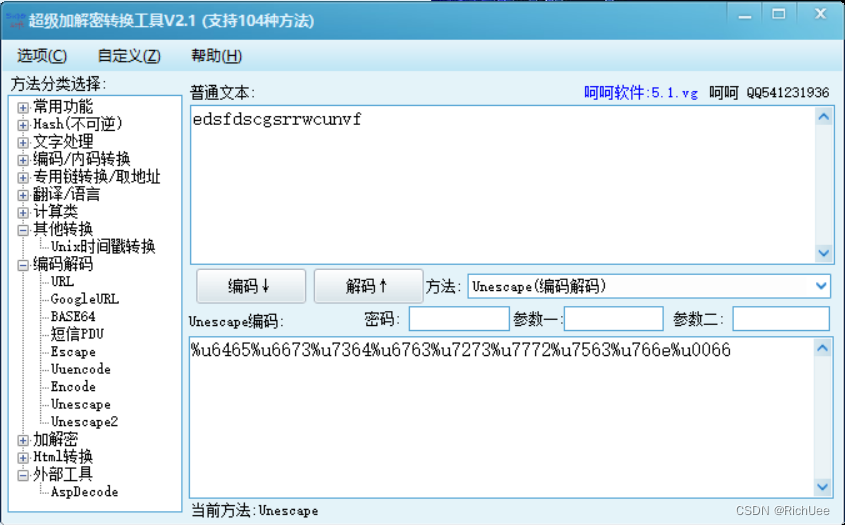The image size is (845, 525).
Task: Open the 呵呵软件:5.1.vg link
Action: [x=641, y=93]
